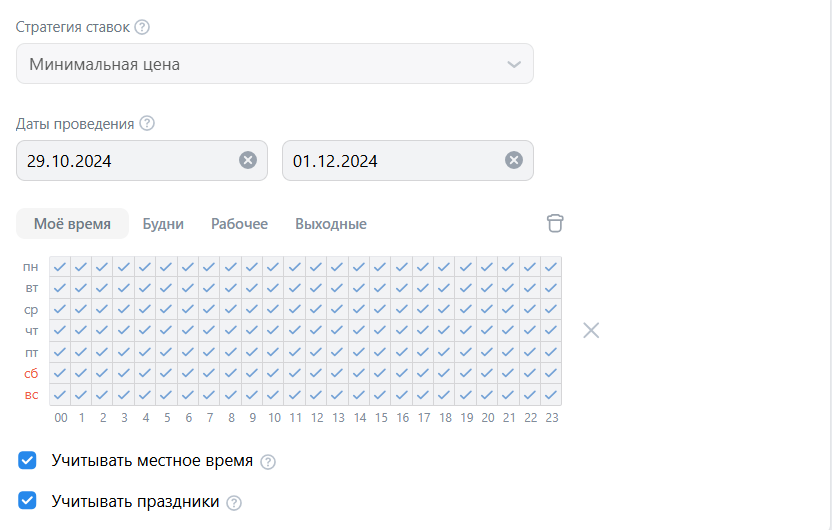Uncheck Учитывать местное время checkbox

coord(28,461)
